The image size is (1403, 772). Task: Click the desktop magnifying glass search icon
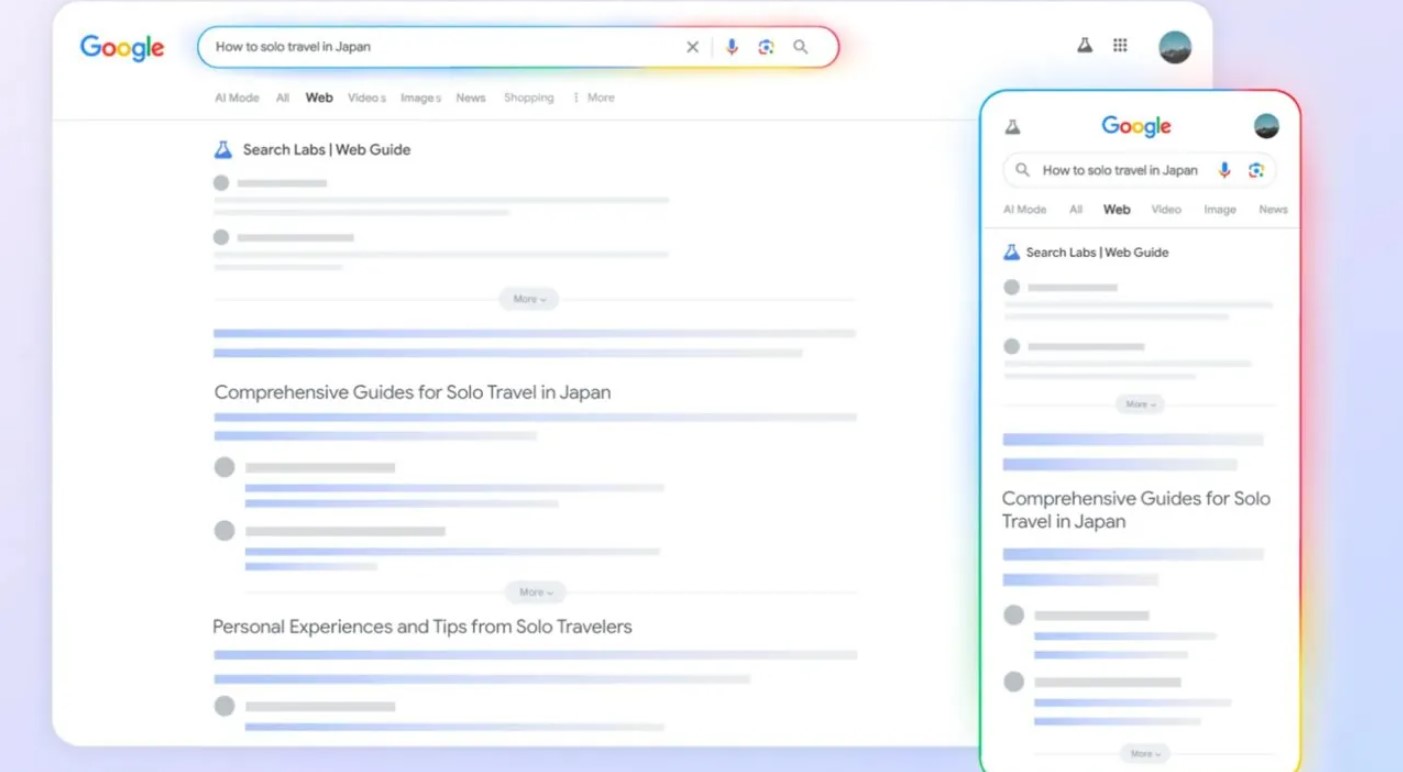(x=801, y=47)
